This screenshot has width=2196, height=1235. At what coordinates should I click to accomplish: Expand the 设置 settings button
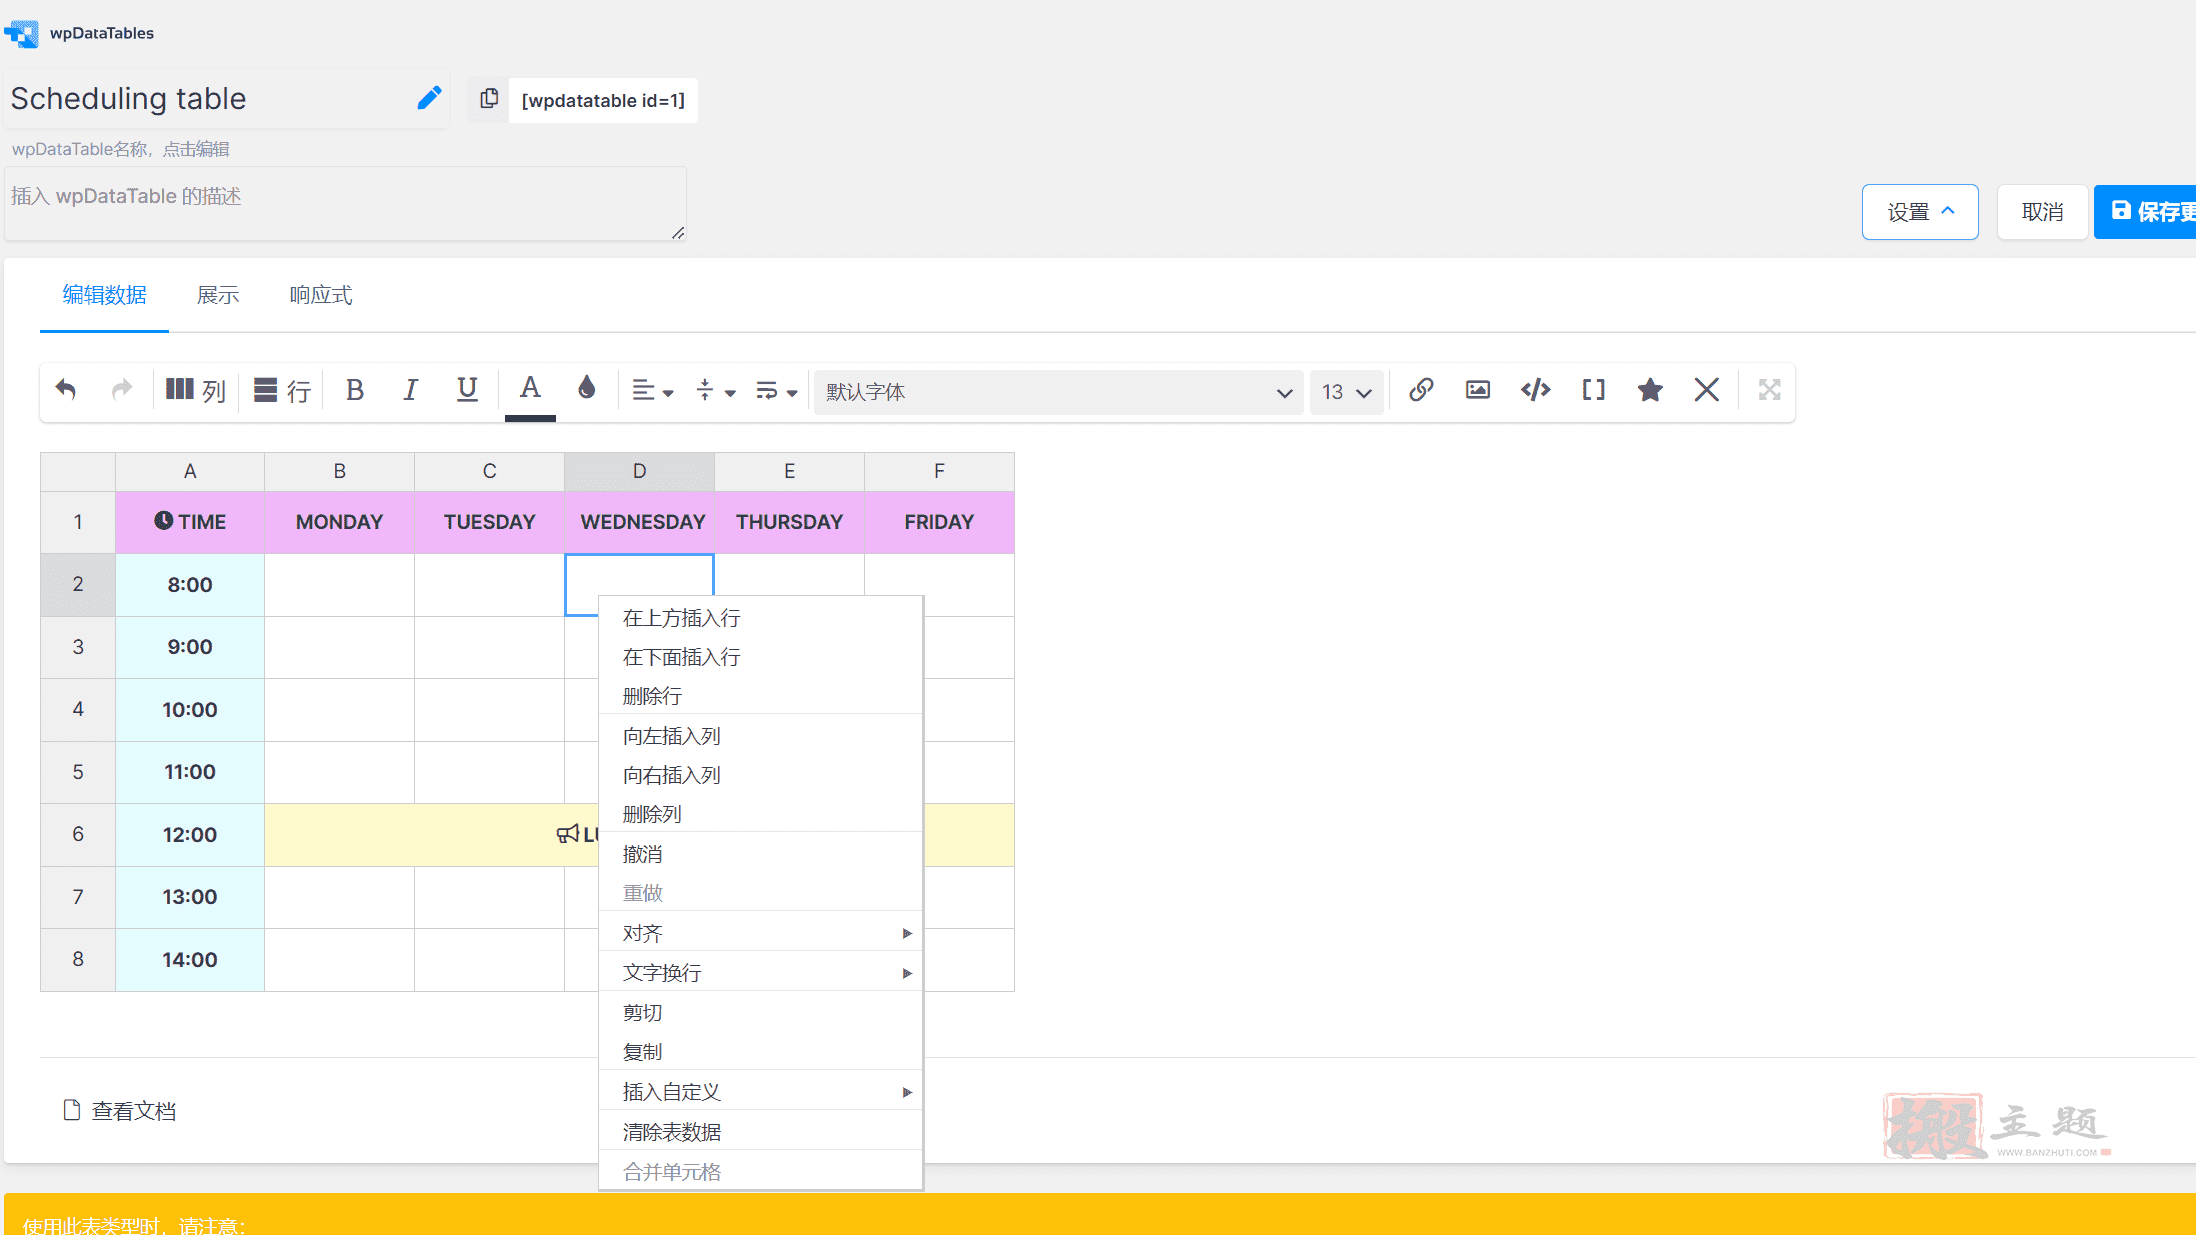click(1920, 212)
